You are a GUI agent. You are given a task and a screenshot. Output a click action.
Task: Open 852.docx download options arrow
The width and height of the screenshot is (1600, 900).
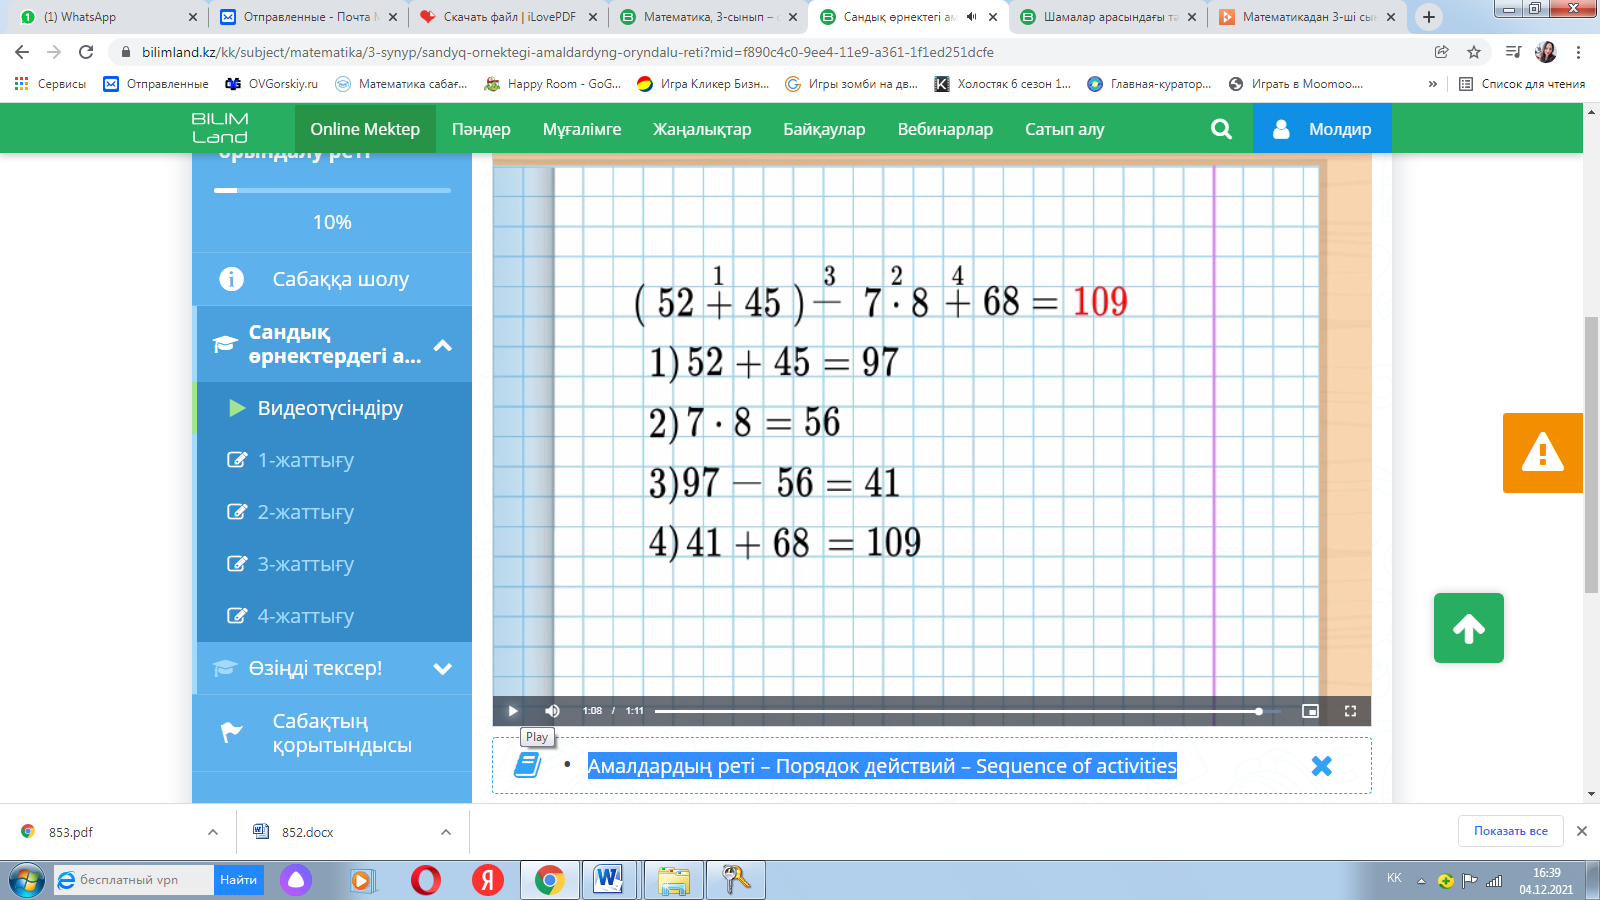(x=446, y=832)
